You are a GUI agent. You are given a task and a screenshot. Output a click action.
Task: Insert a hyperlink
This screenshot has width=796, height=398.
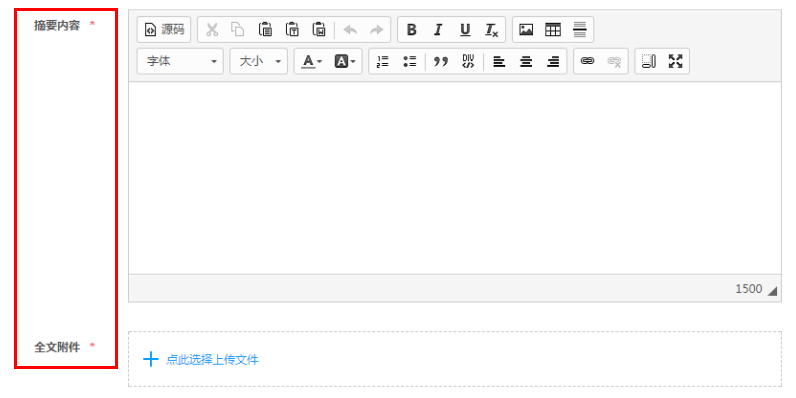click(587, 61)
